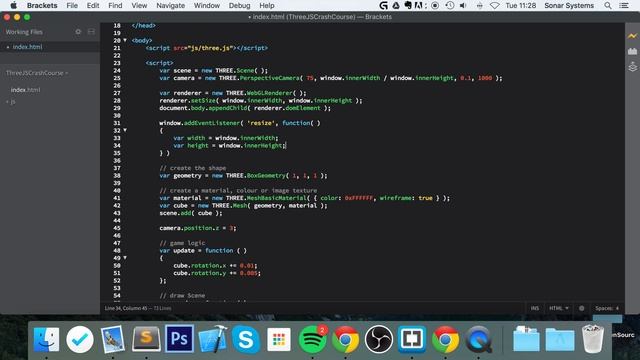Open the File menu

(x=72, y=6)
